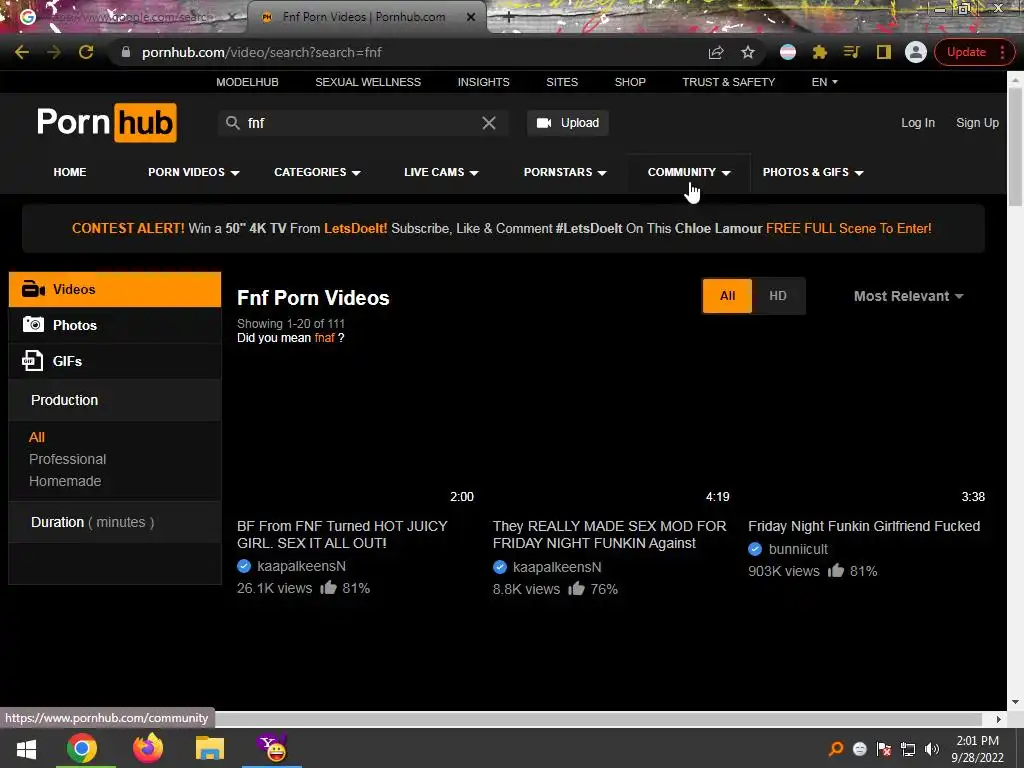Viewport: 1024px width, 768px height.
Task: Collapse the Production filter section
Action: pos(115,400)
